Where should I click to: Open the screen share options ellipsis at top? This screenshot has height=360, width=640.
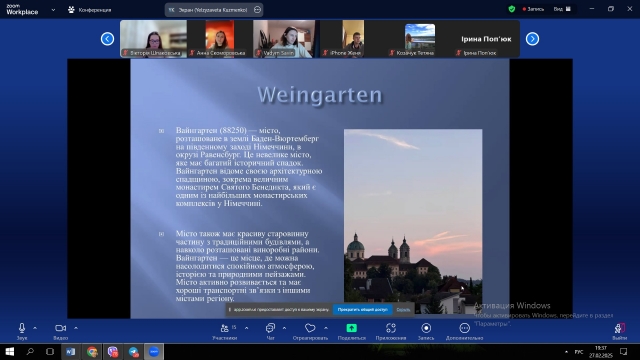(257, 9)
